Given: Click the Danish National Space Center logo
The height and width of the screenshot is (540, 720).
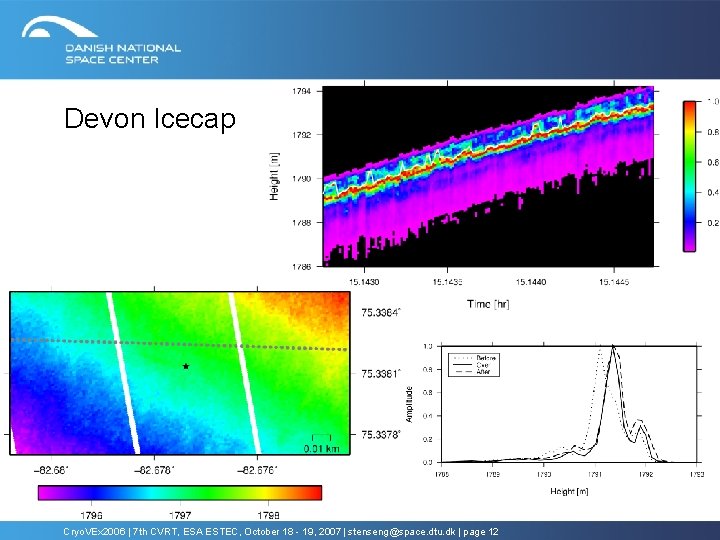Looking at the screenshot, I should tap(101, 40).
